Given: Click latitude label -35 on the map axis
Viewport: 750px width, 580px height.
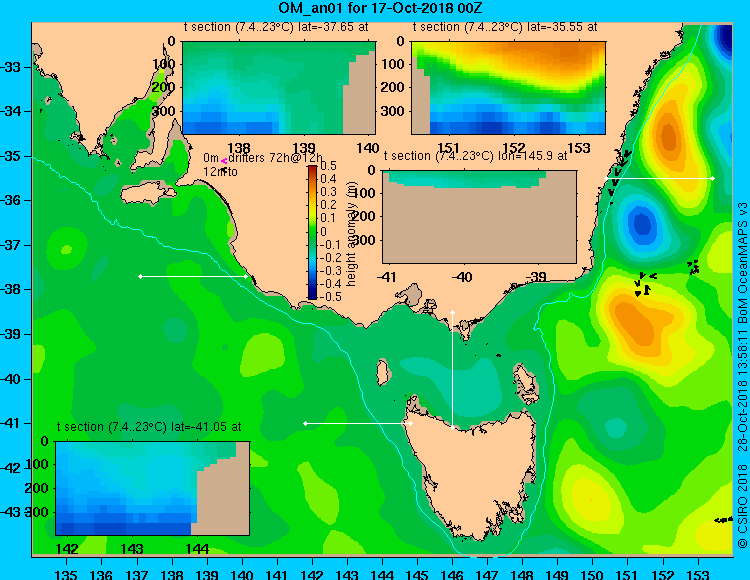Looking at the screenshot, I should [x=11, y=156].
